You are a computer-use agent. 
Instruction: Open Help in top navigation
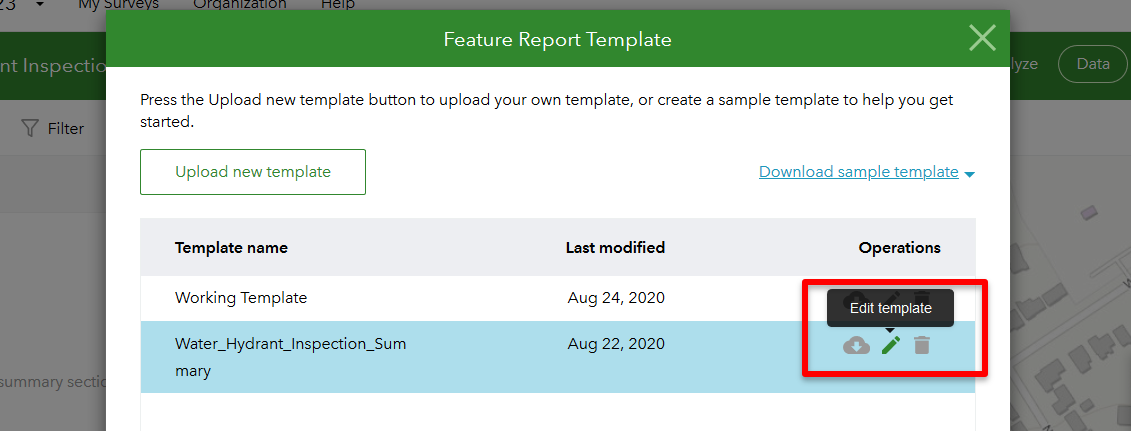coord(338,5)
